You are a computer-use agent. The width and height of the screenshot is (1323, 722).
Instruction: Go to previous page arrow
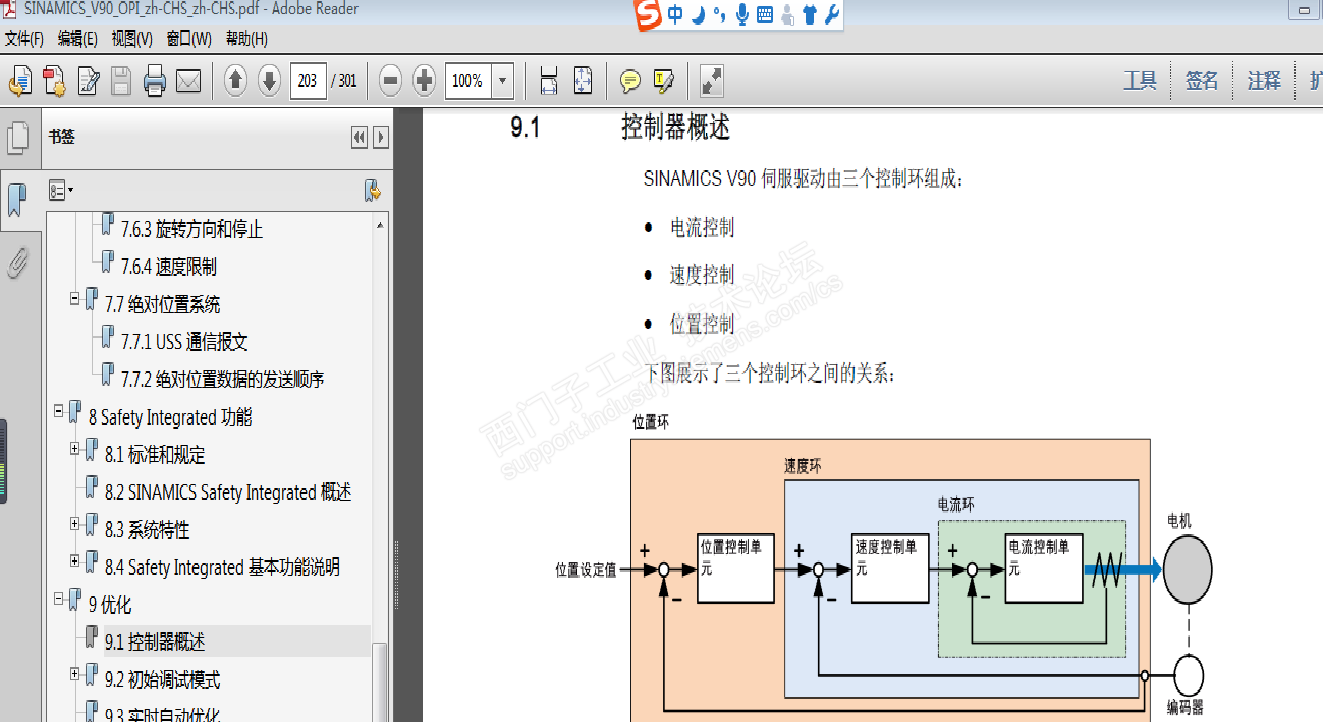point(235,80)
